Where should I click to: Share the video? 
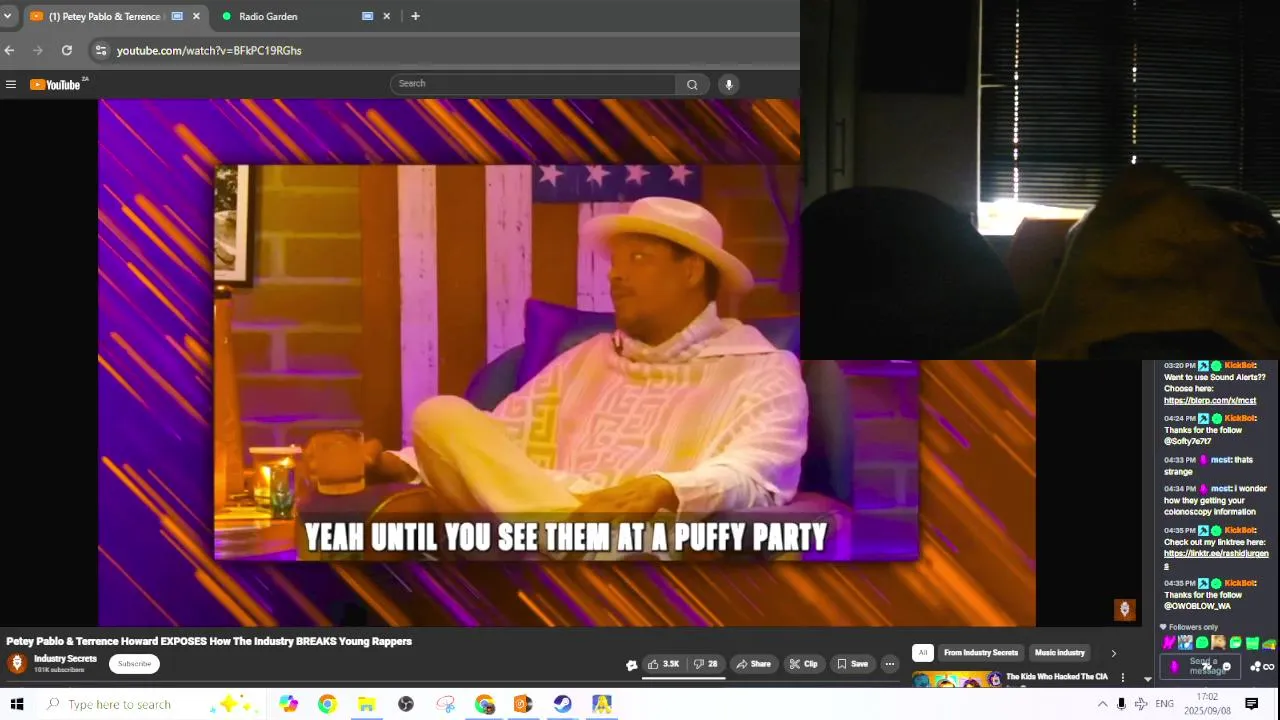[754, 664]
